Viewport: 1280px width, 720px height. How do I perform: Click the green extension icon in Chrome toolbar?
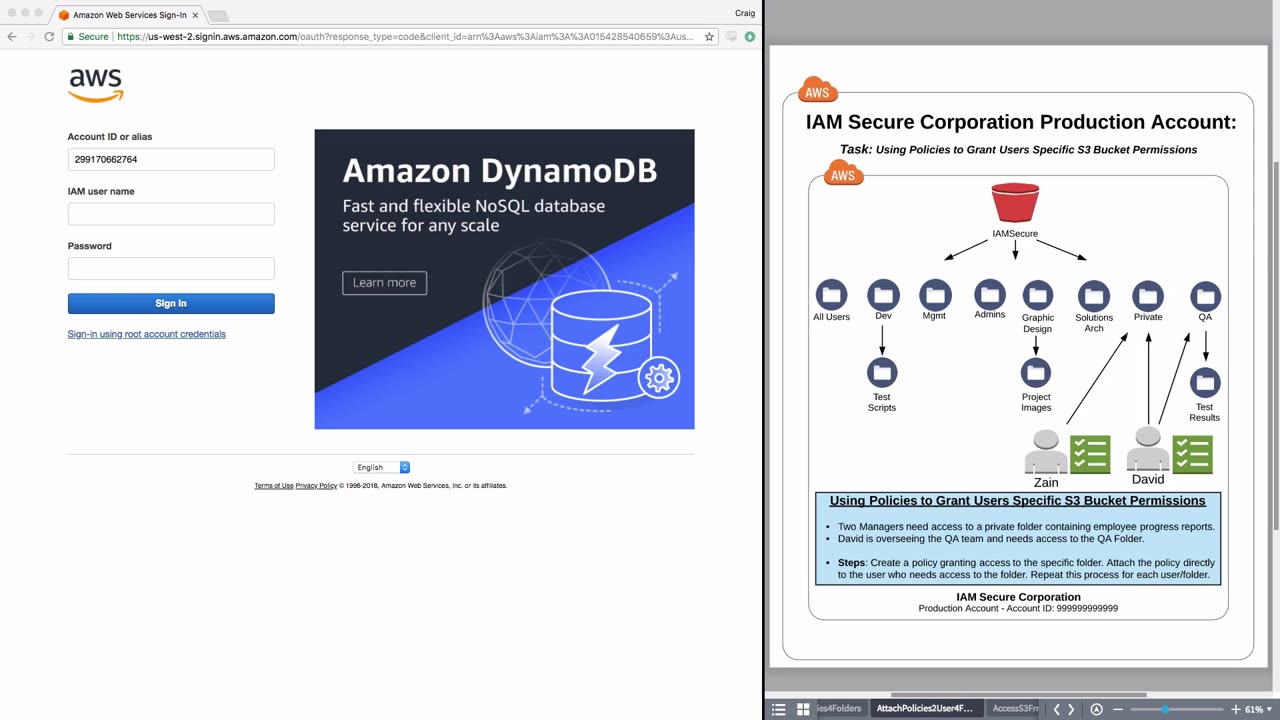coord(749,37)
